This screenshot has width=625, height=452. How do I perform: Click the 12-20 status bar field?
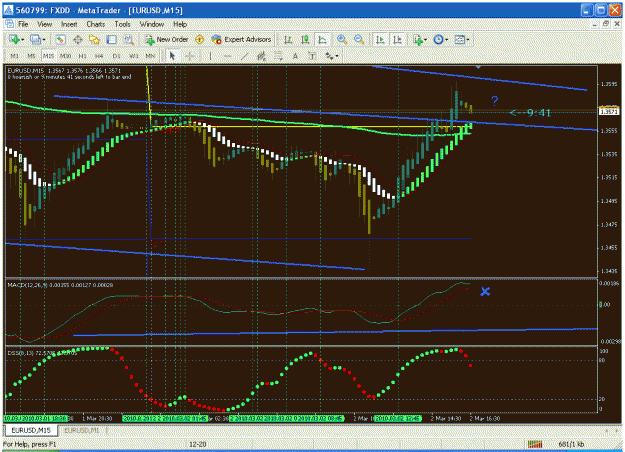click(198, 444)
